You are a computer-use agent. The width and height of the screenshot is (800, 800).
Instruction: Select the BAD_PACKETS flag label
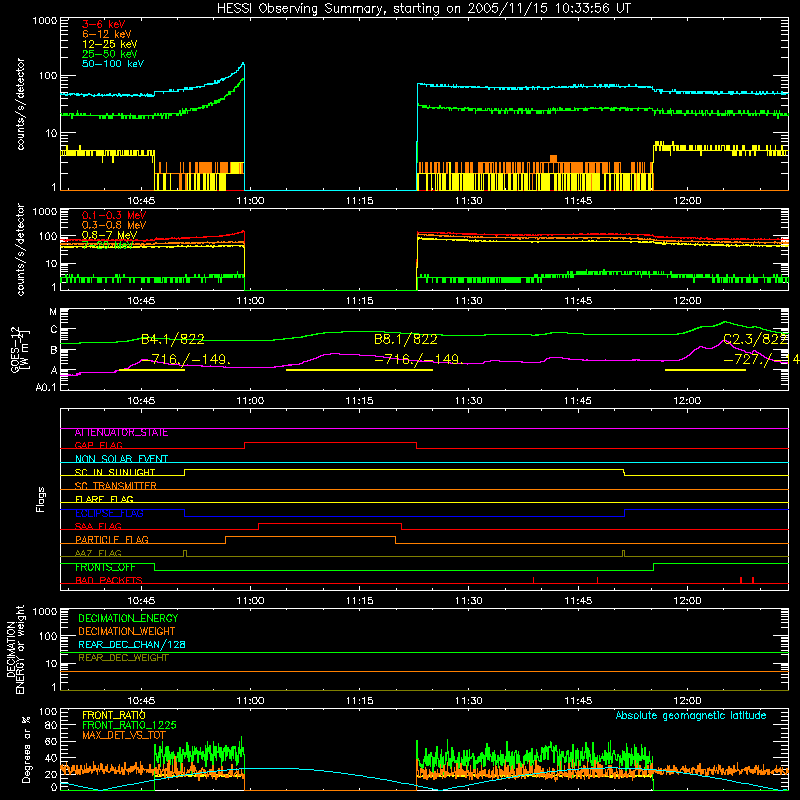point(109,580)
